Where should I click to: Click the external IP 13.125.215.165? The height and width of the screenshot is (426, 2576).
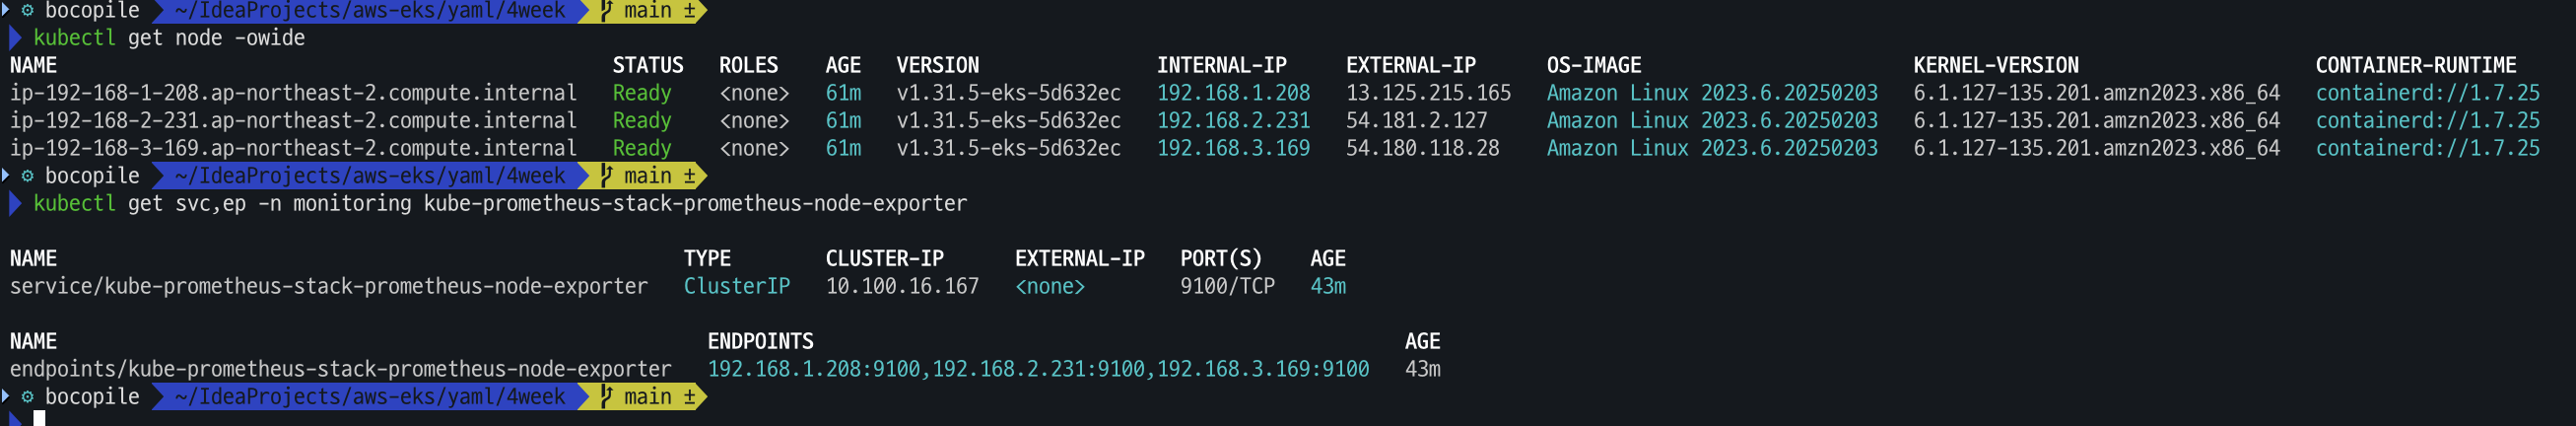pyautogui.click(x=1428, y=93)
